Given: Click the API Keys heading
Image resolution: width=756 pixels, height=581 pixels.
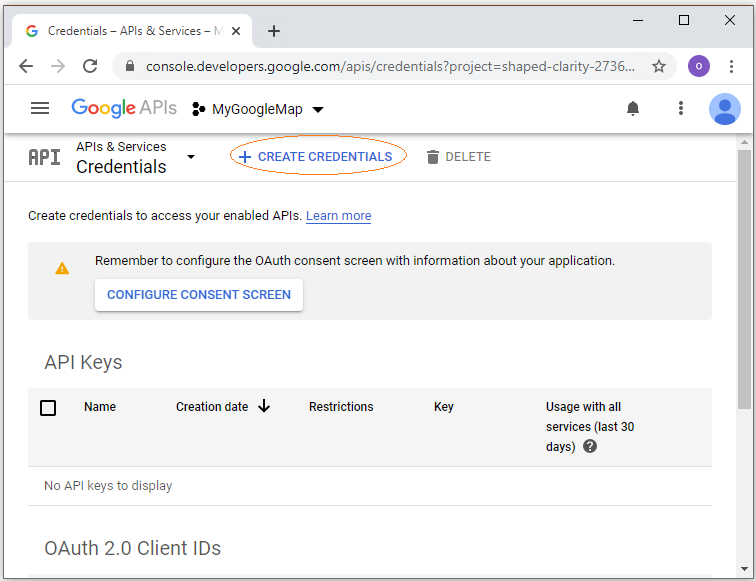Looking at the screenshot, I should click(x=83, y=362).
